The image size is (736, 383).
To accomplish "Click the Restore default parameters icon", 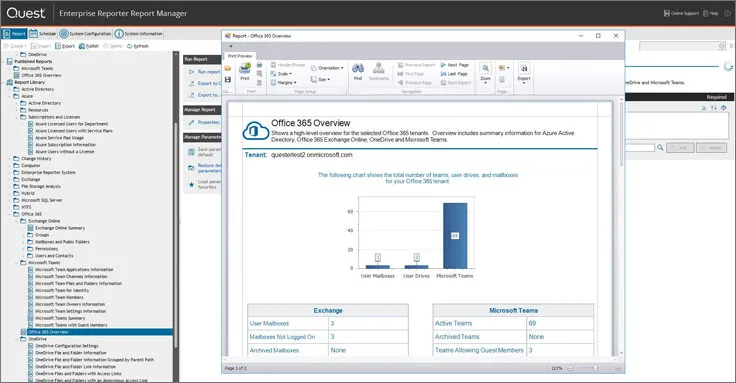I will [192, 168].
